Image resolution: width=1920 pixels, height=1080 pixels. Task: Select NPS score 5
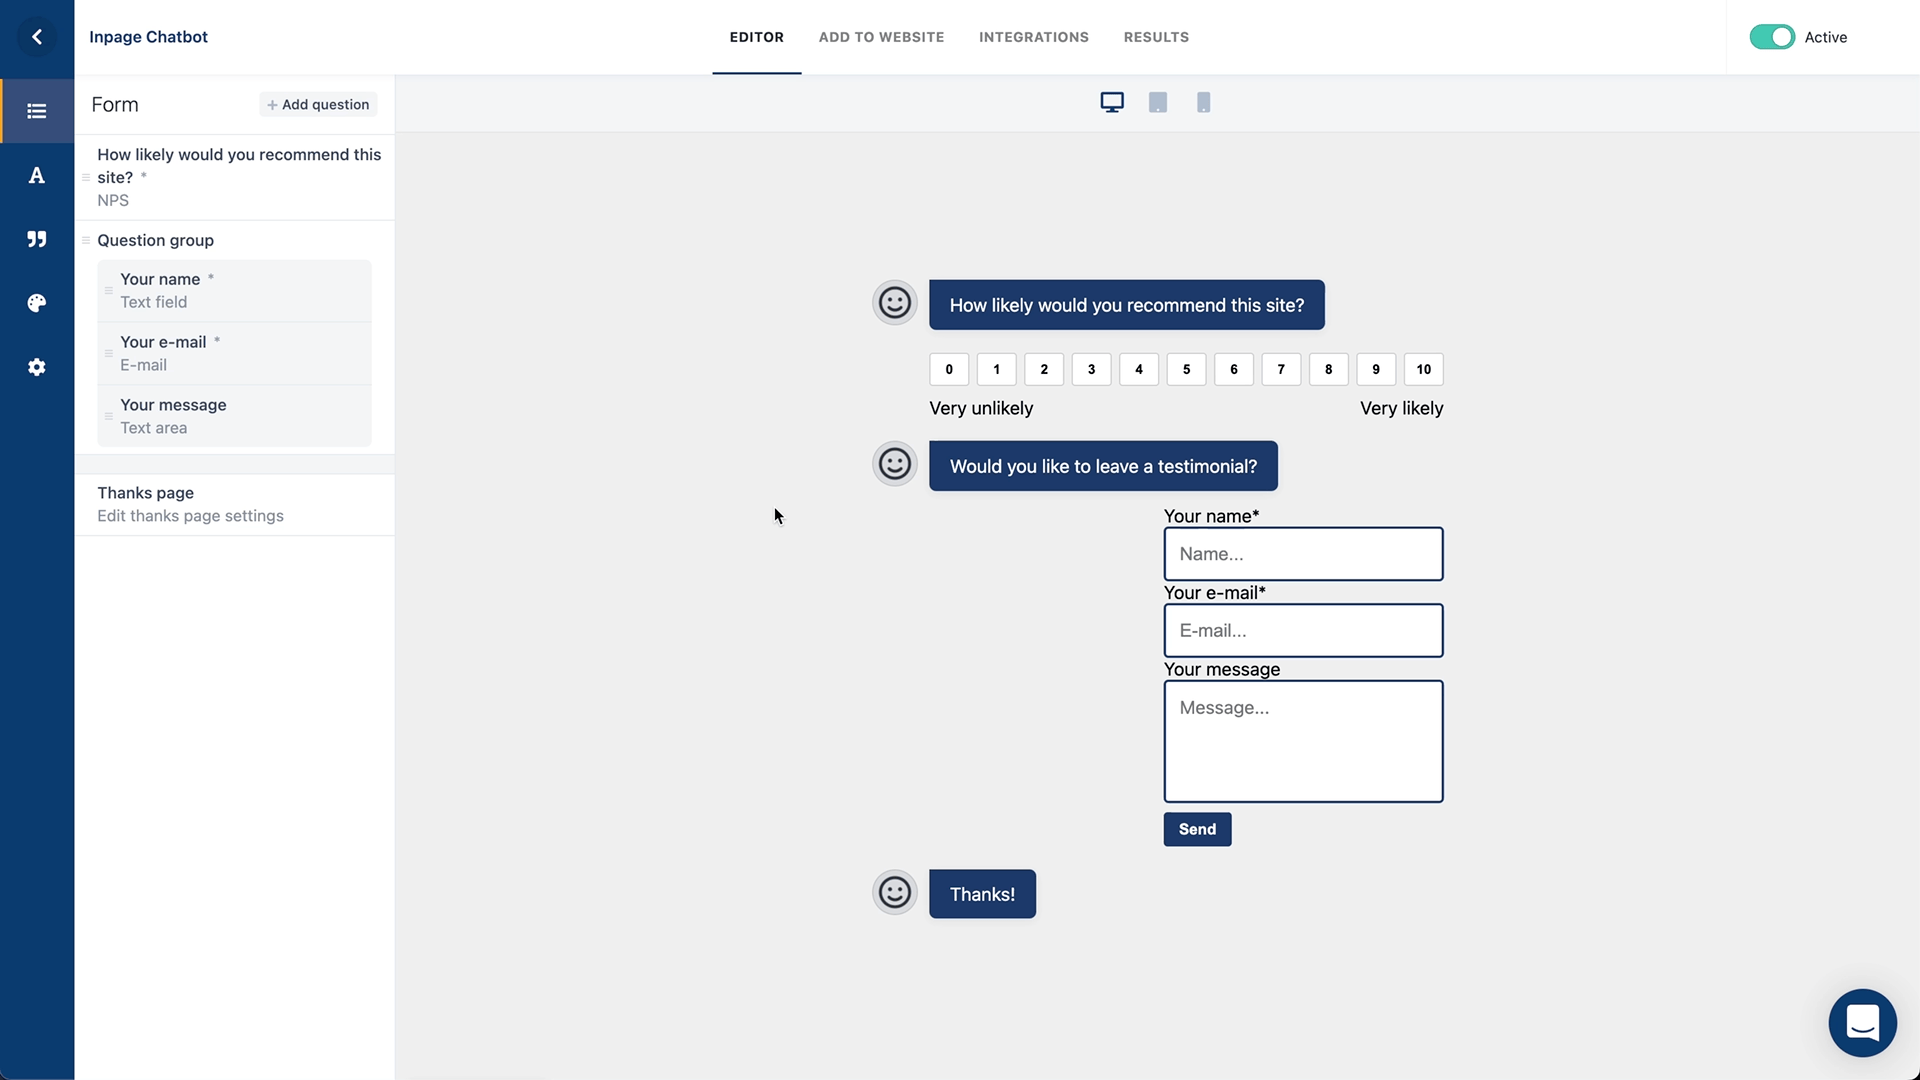click(1187, 369)
